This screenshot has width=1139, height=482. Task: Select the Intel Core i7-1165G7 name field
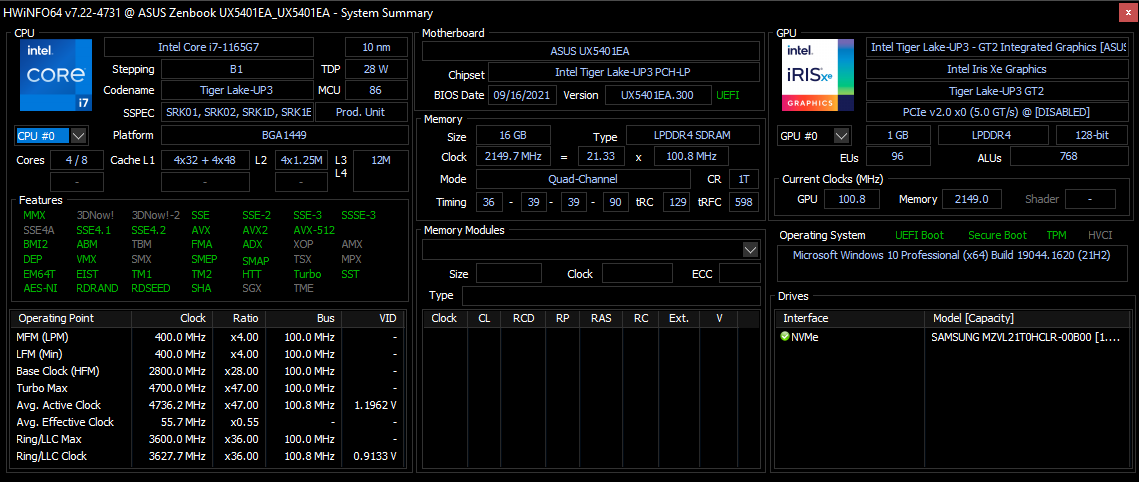[209, 47]
